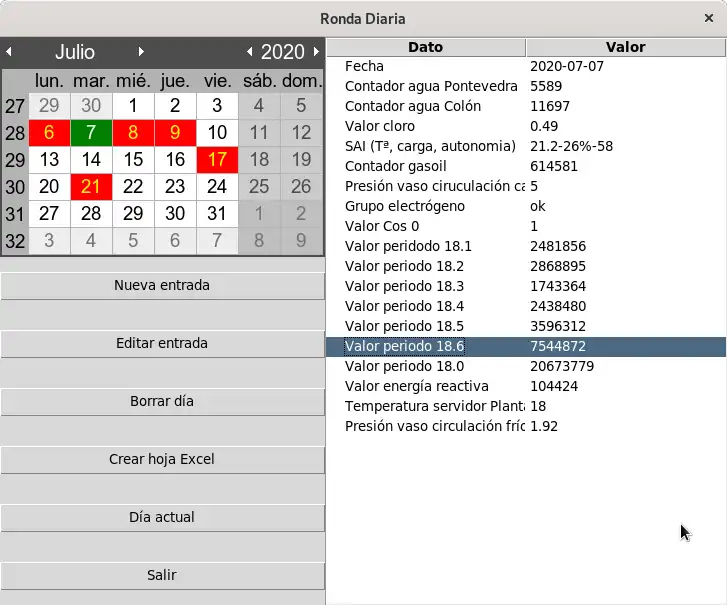
Task: Jump to Día actual
Action: [x=162, y=517]
